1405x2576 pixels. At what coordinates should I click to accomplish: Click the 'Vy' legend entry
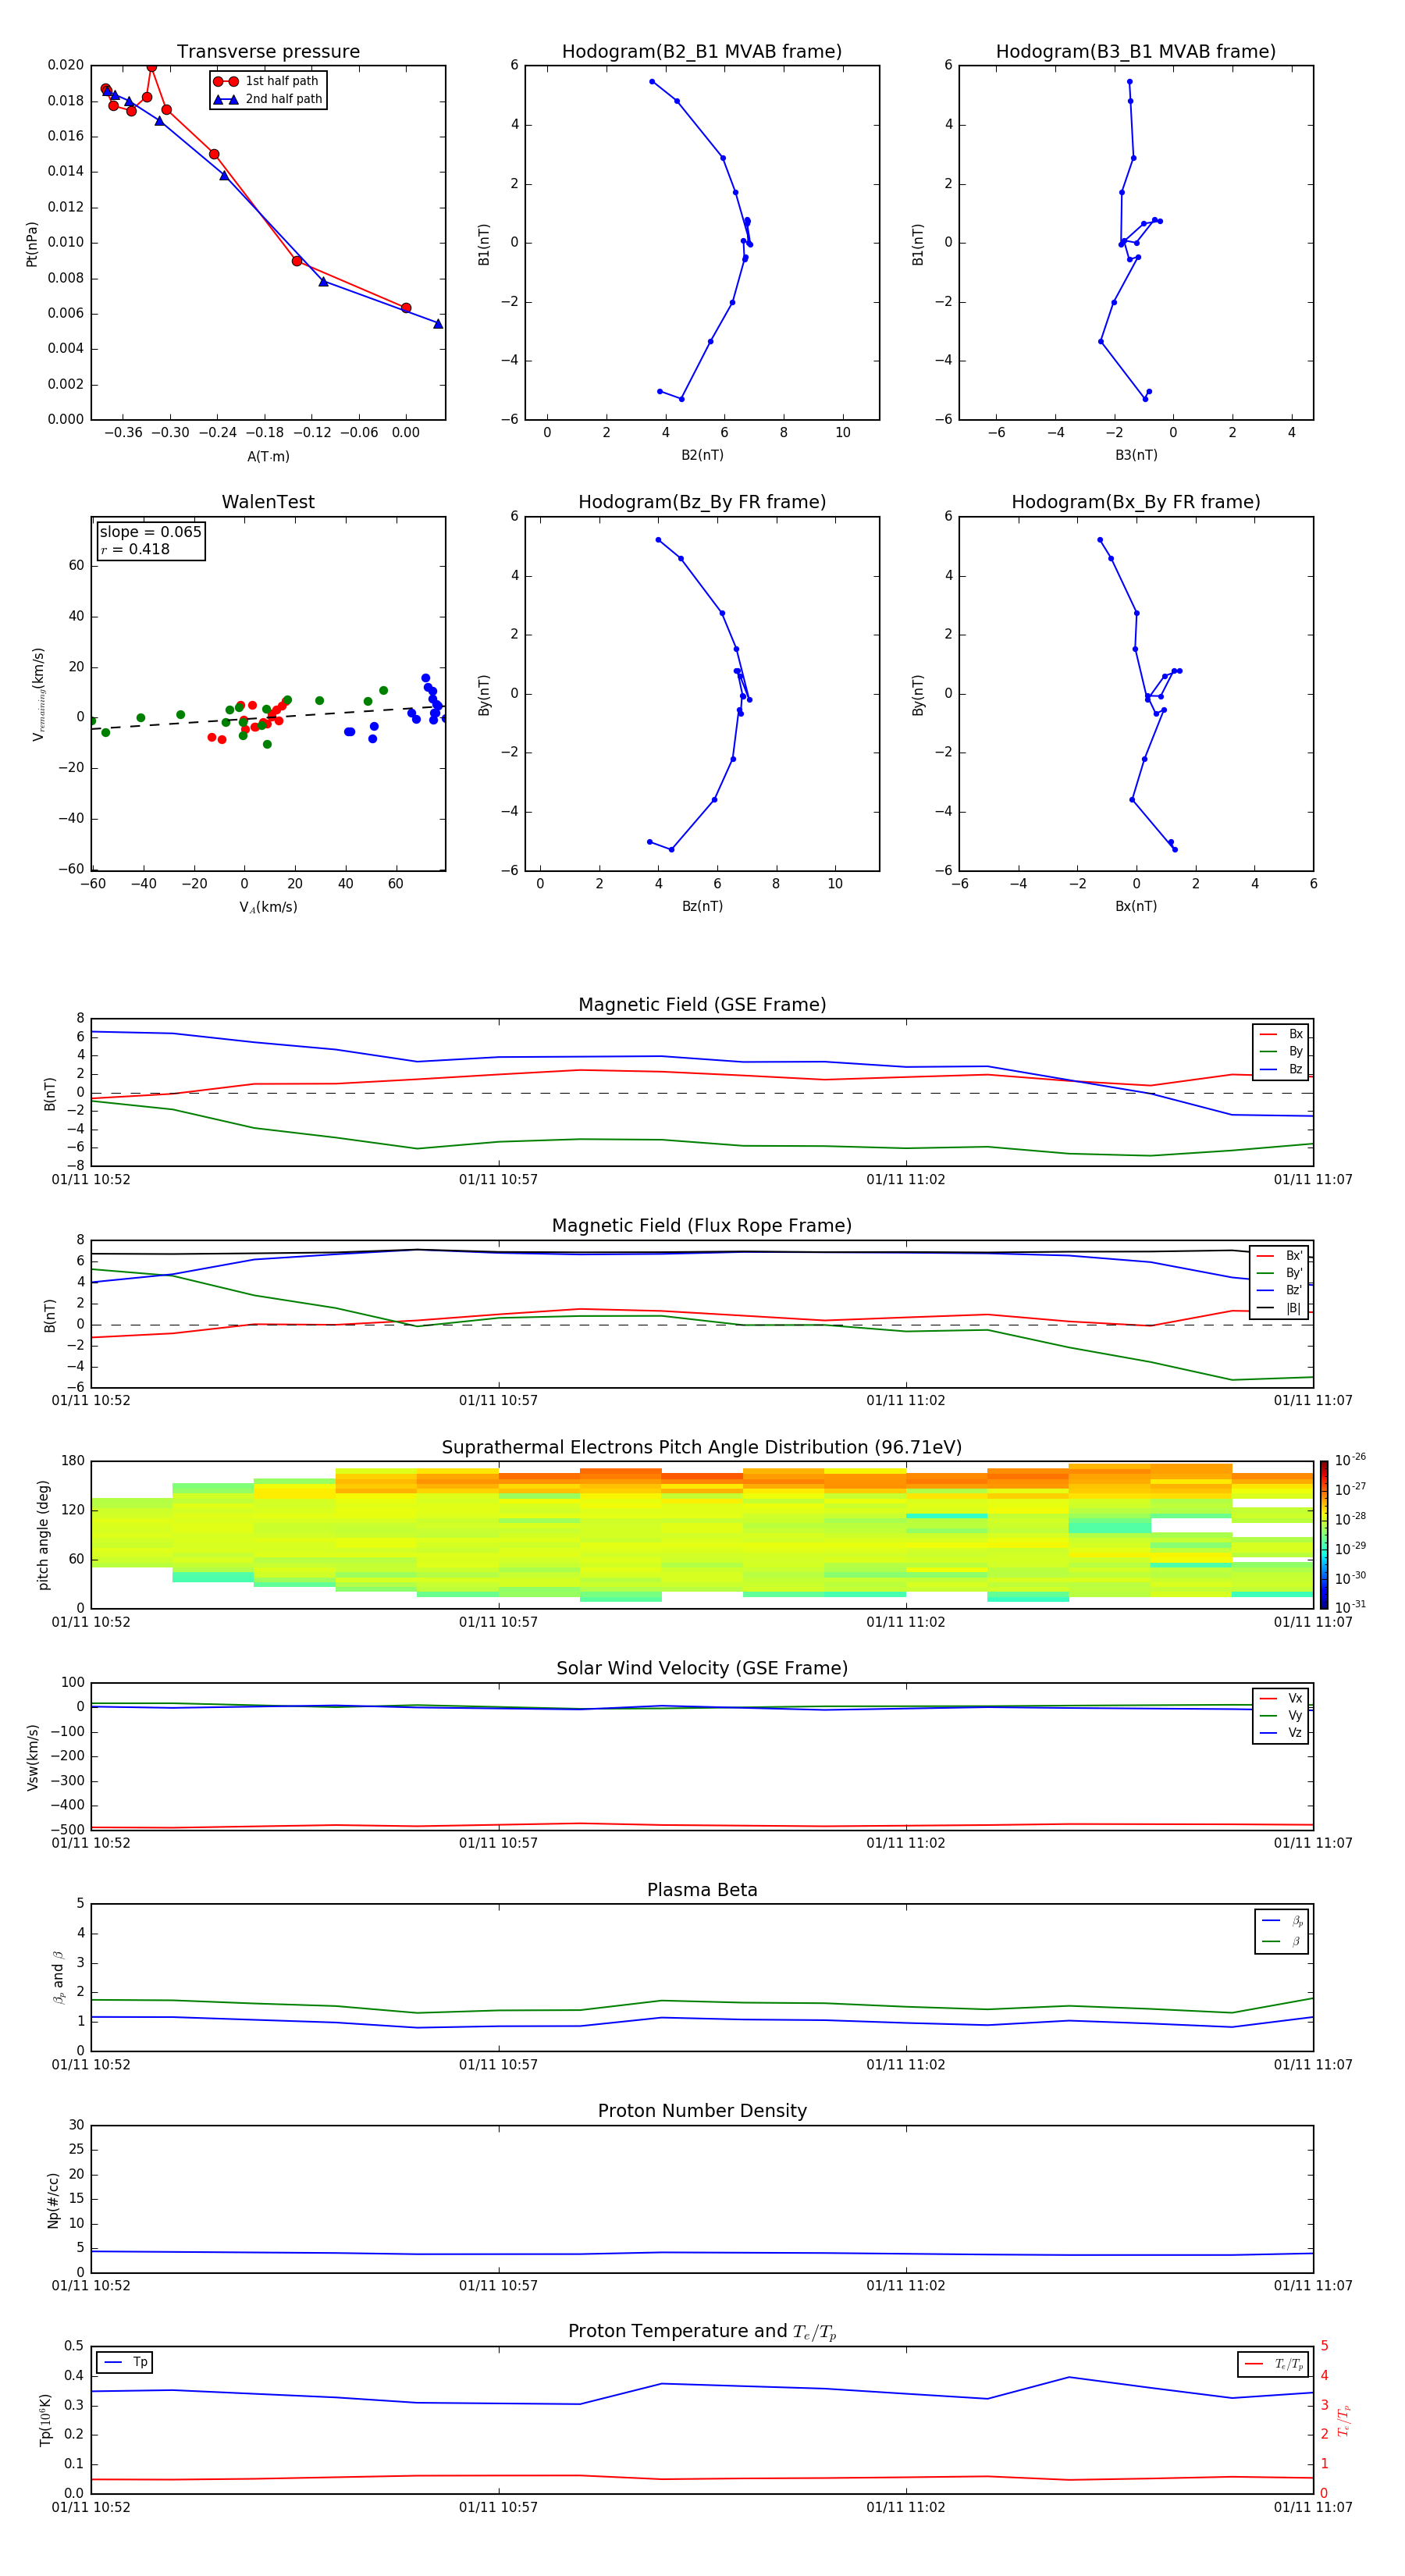(1281, 1716)
